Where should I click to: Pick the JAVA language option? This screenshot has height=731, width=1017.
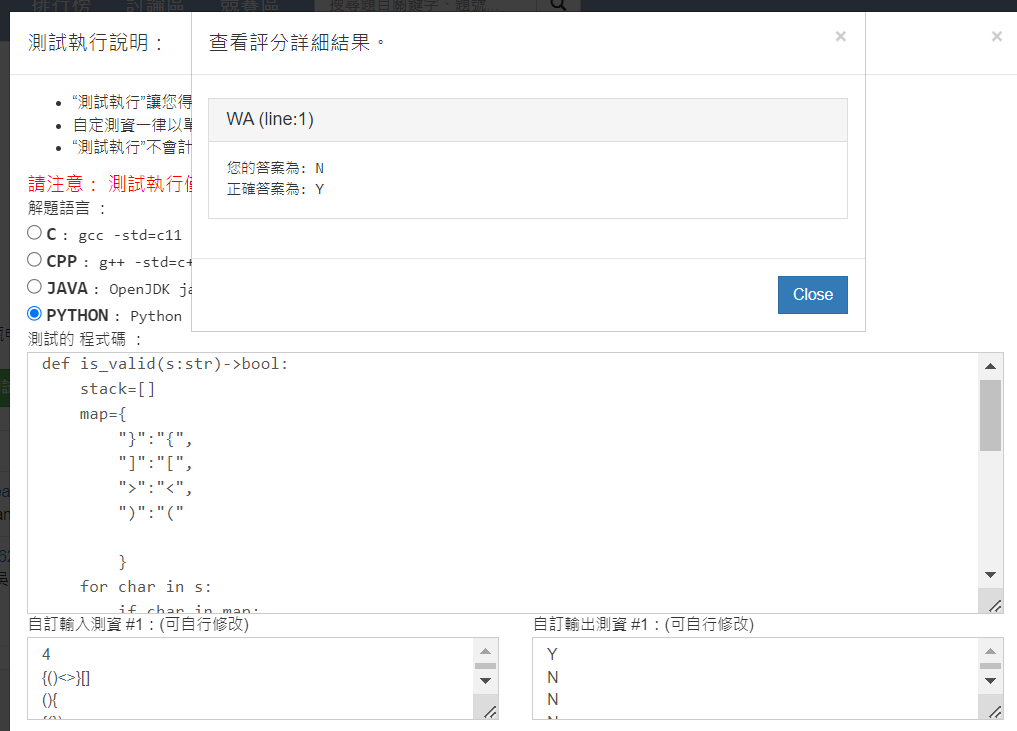point(35,287)
